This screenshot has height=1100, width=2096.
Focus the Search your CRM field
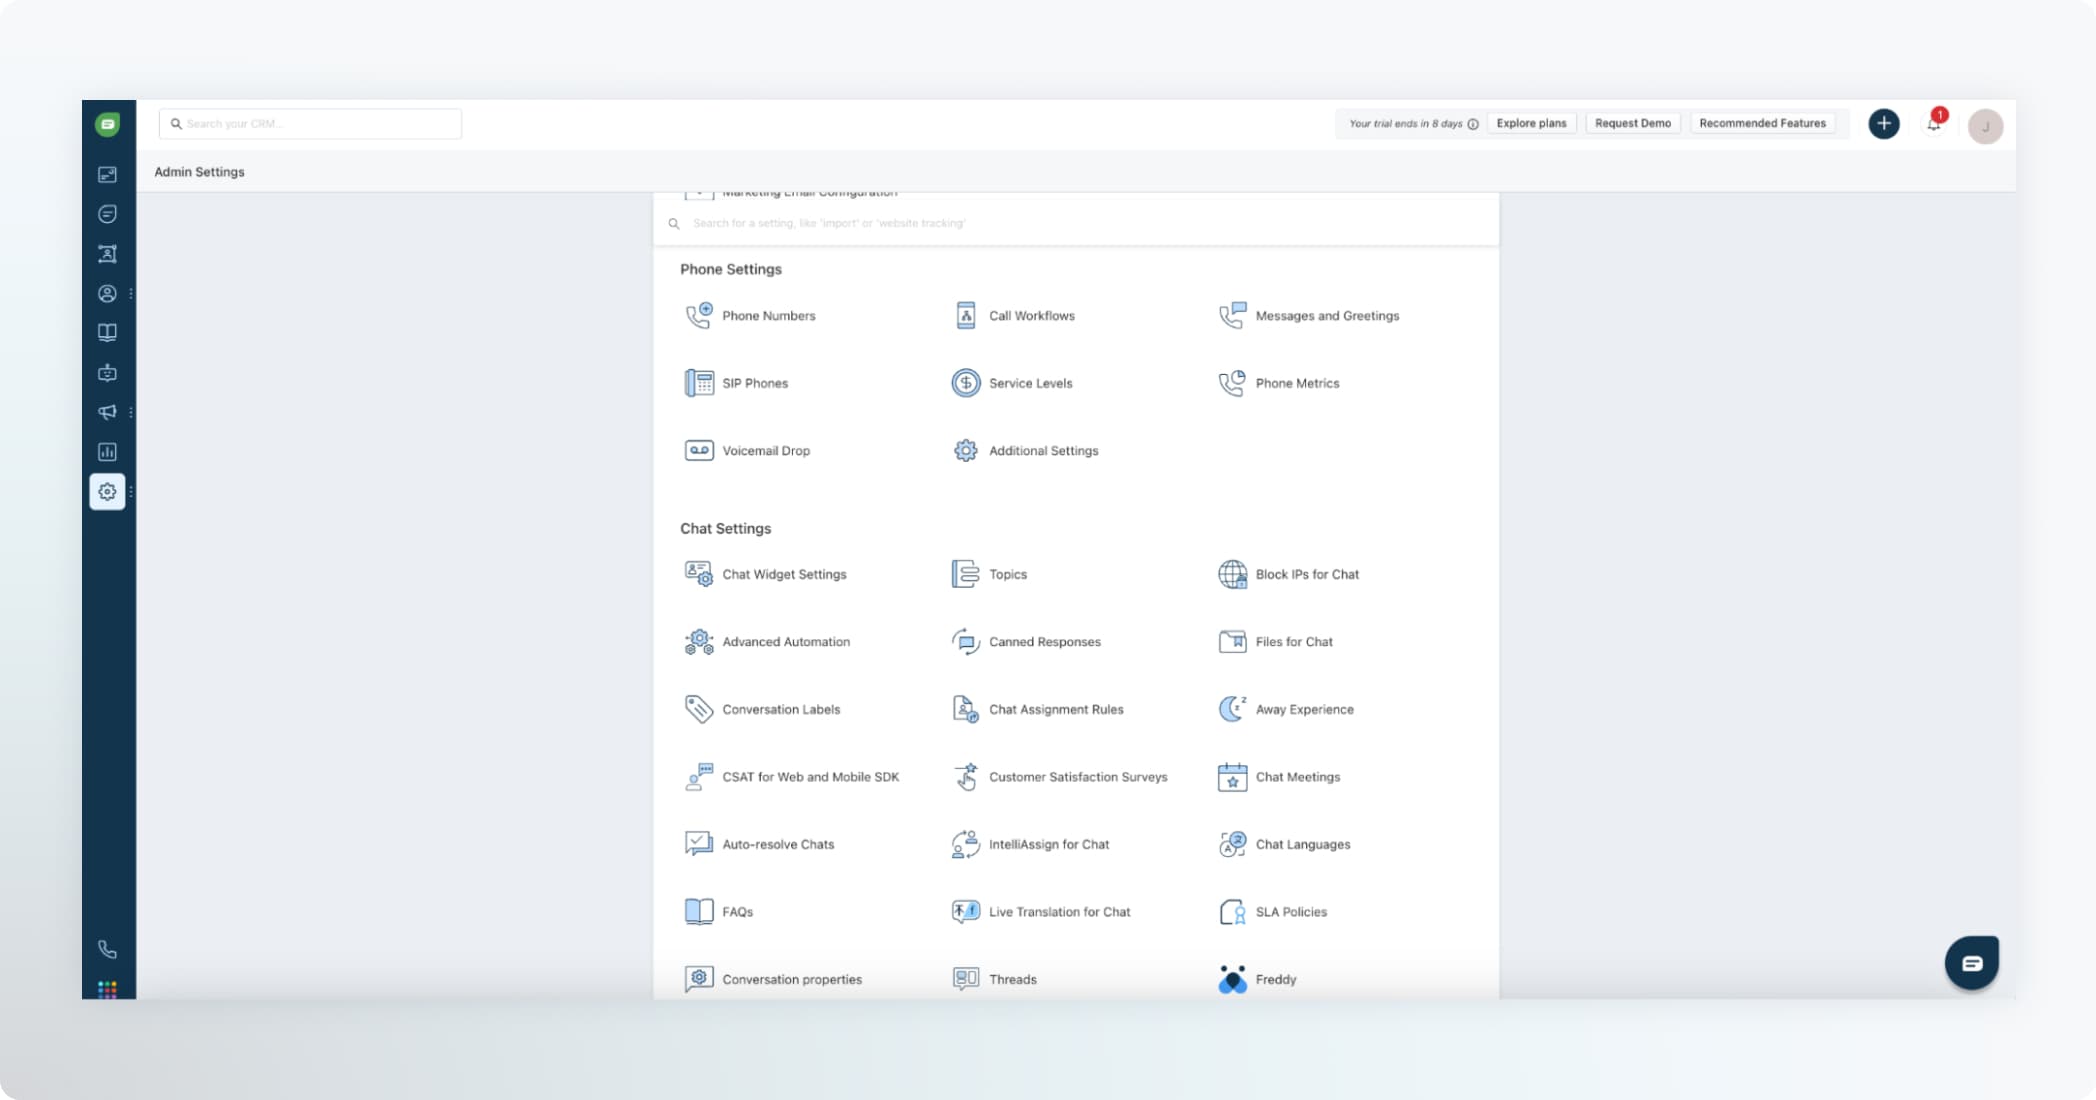tap(310, 124)
